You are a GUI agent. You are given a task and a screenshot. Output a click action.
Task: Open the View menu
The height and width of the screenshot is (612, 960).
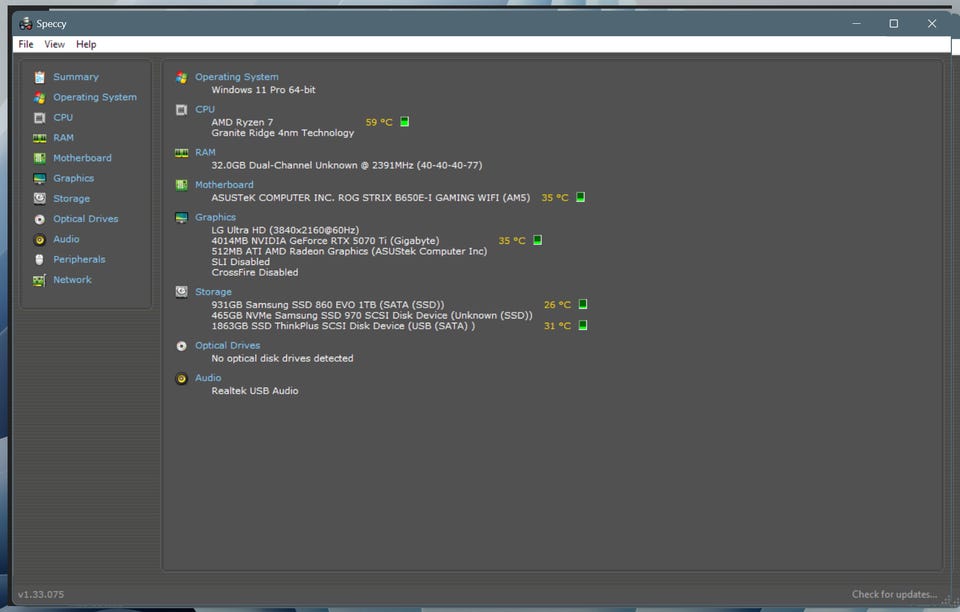(54, 44)
